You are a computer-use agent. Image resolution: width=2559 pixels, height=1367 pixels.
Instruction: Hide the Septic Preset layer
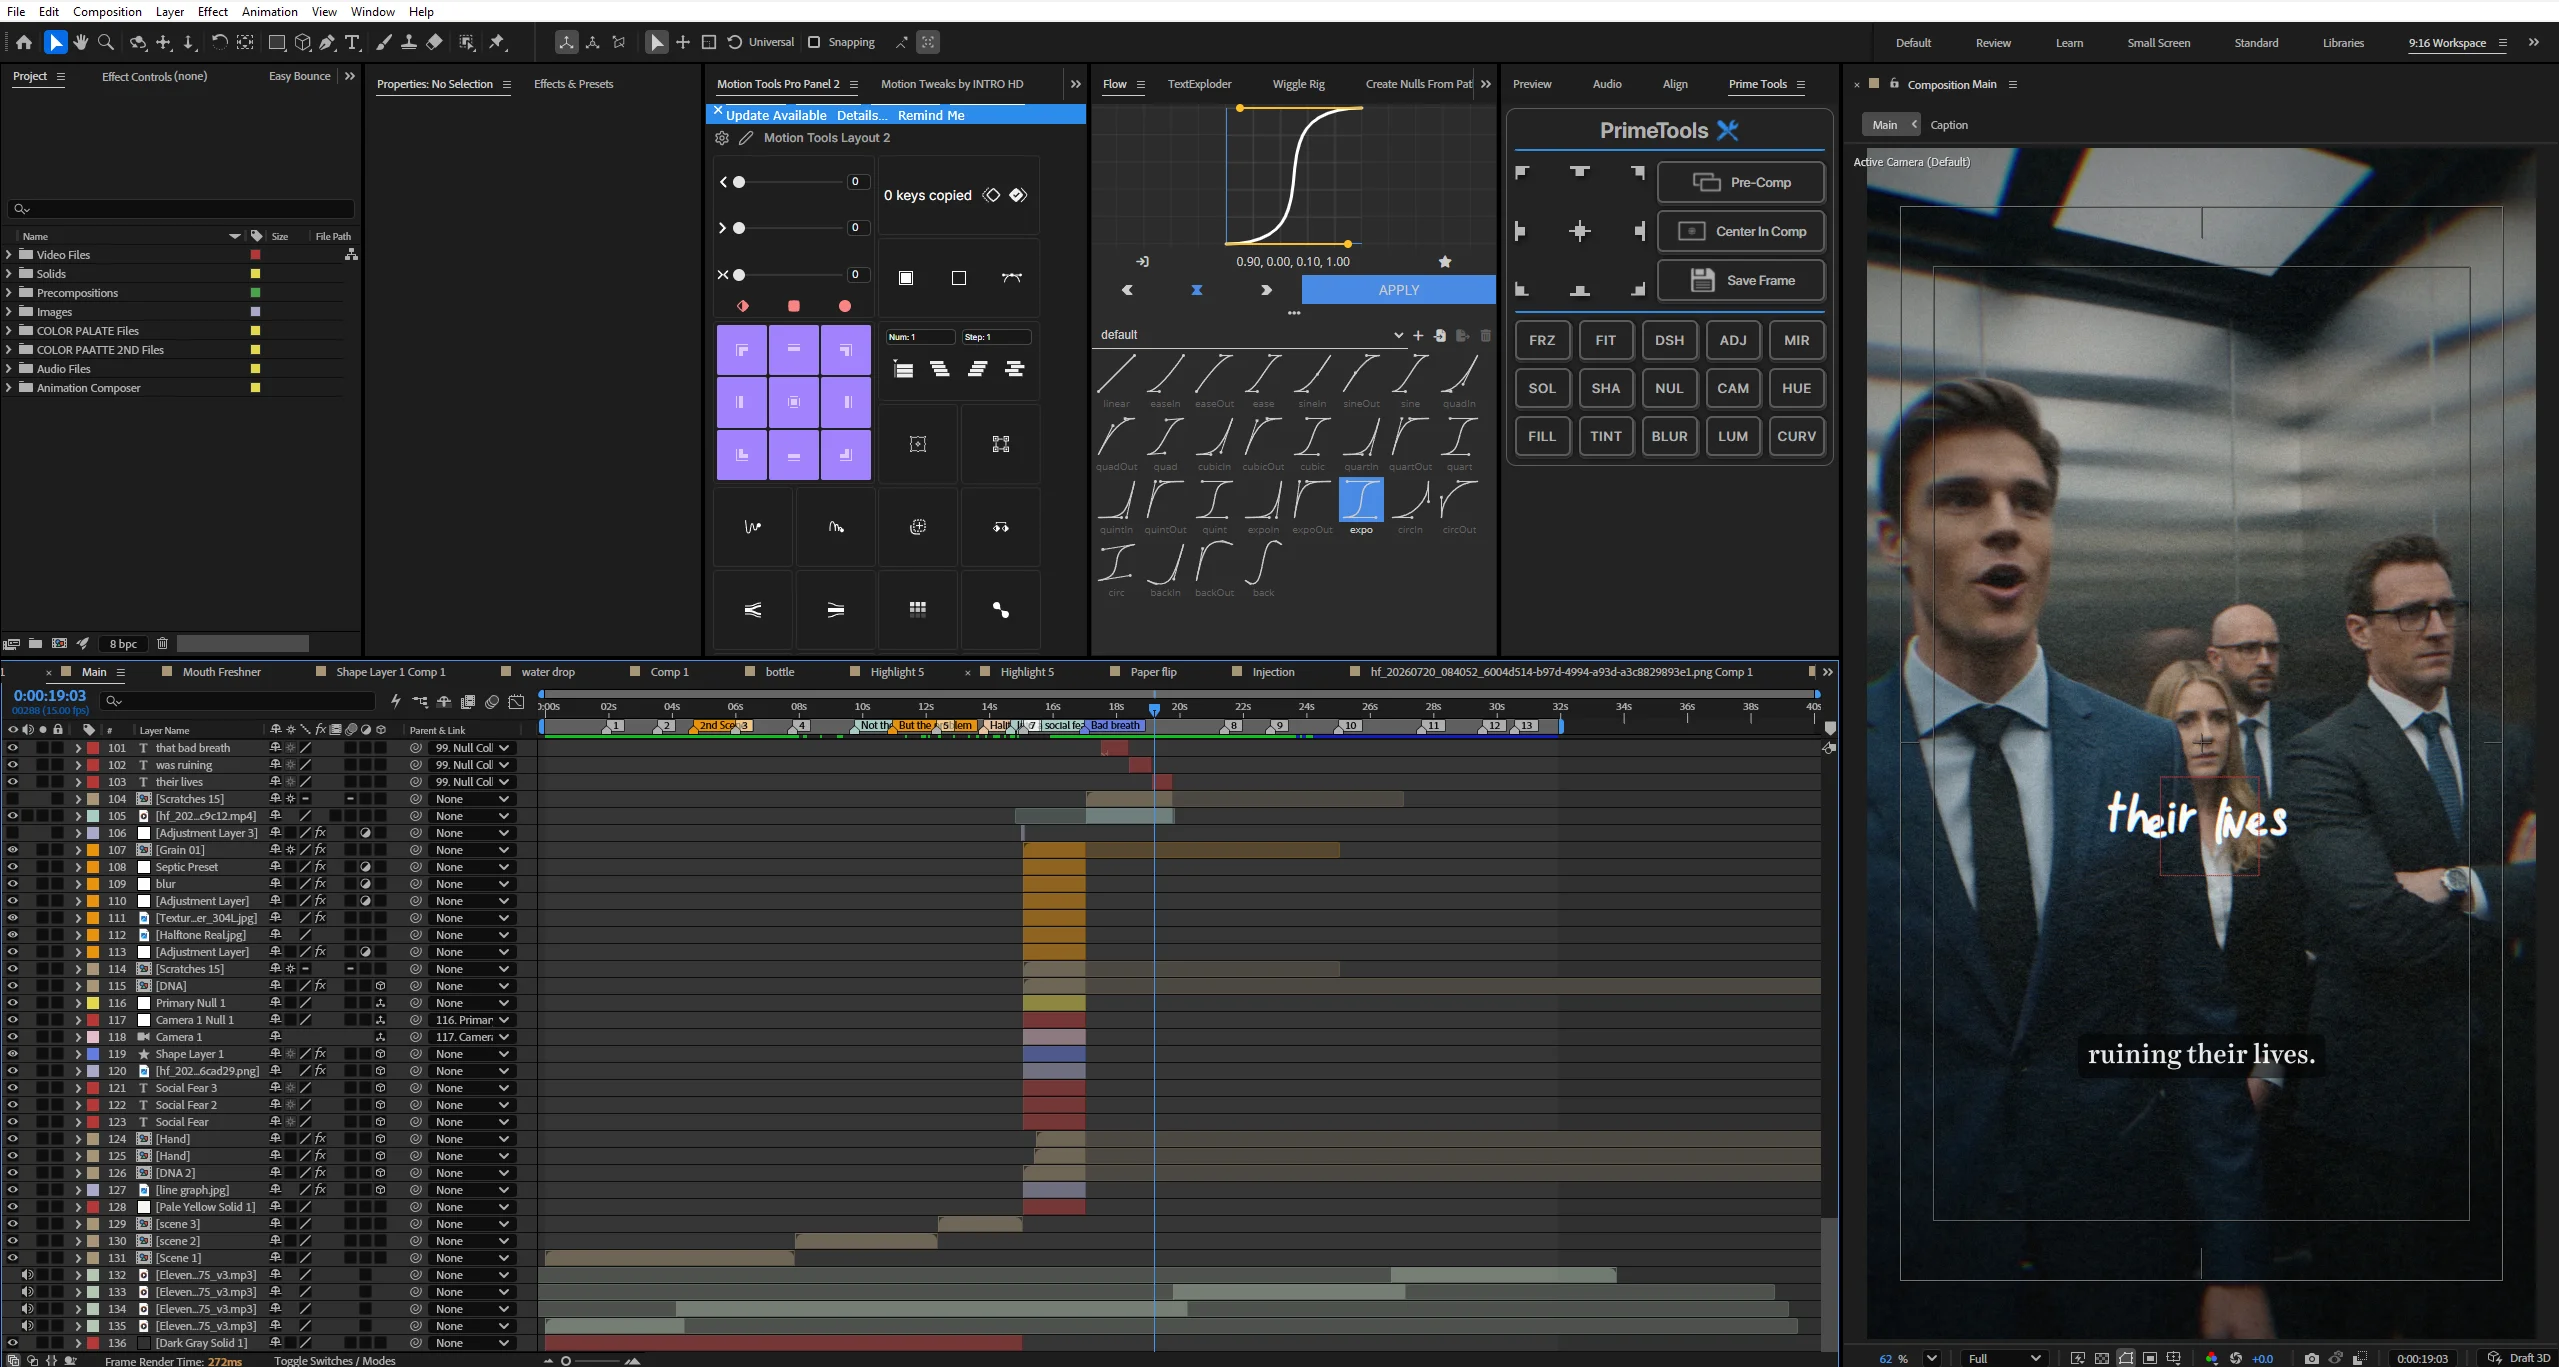[12, 867]
